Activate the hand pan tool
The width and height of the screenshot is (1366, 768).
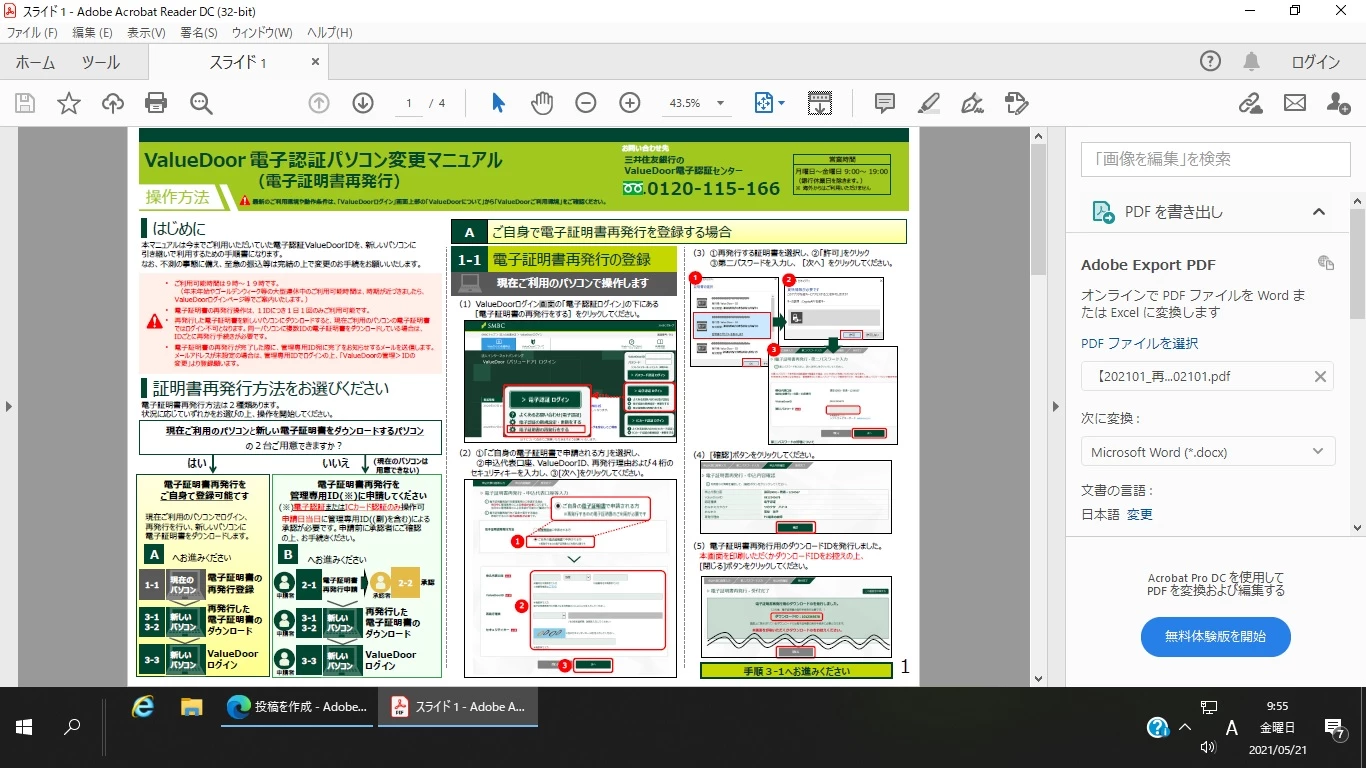click(x=541, y=103)
